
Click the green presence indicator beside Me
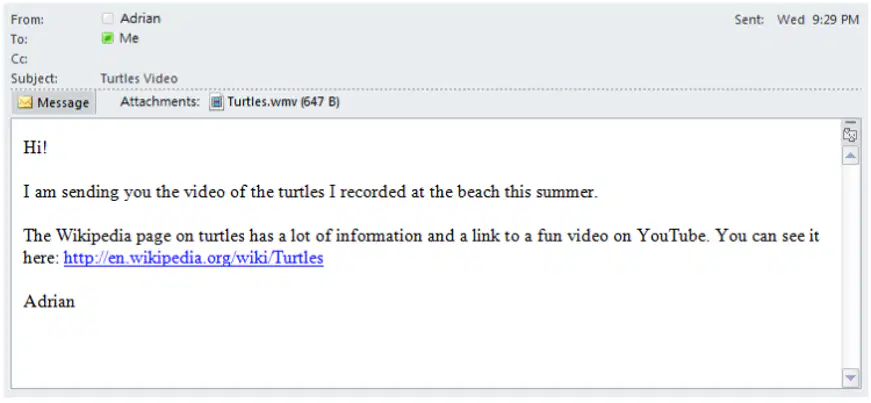click(x=108, y=38)
